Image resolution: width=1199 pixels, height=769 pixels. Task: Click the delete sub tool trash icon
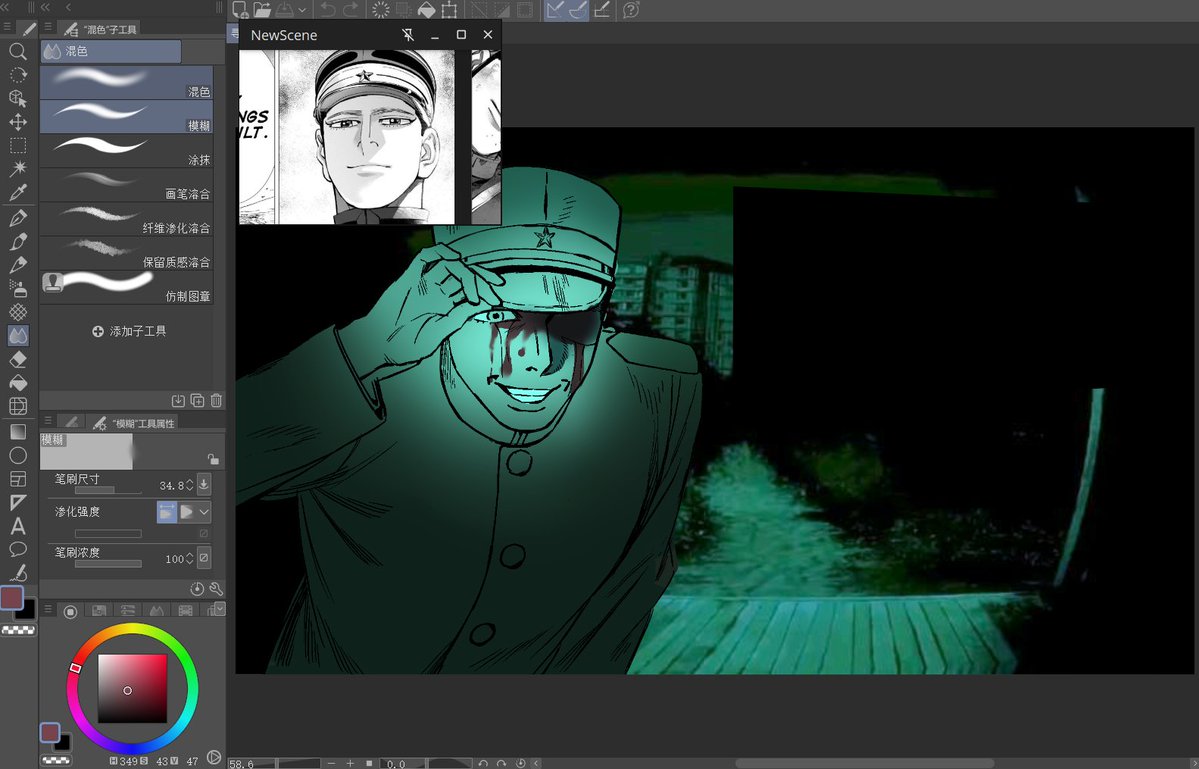tap(216, 401)
